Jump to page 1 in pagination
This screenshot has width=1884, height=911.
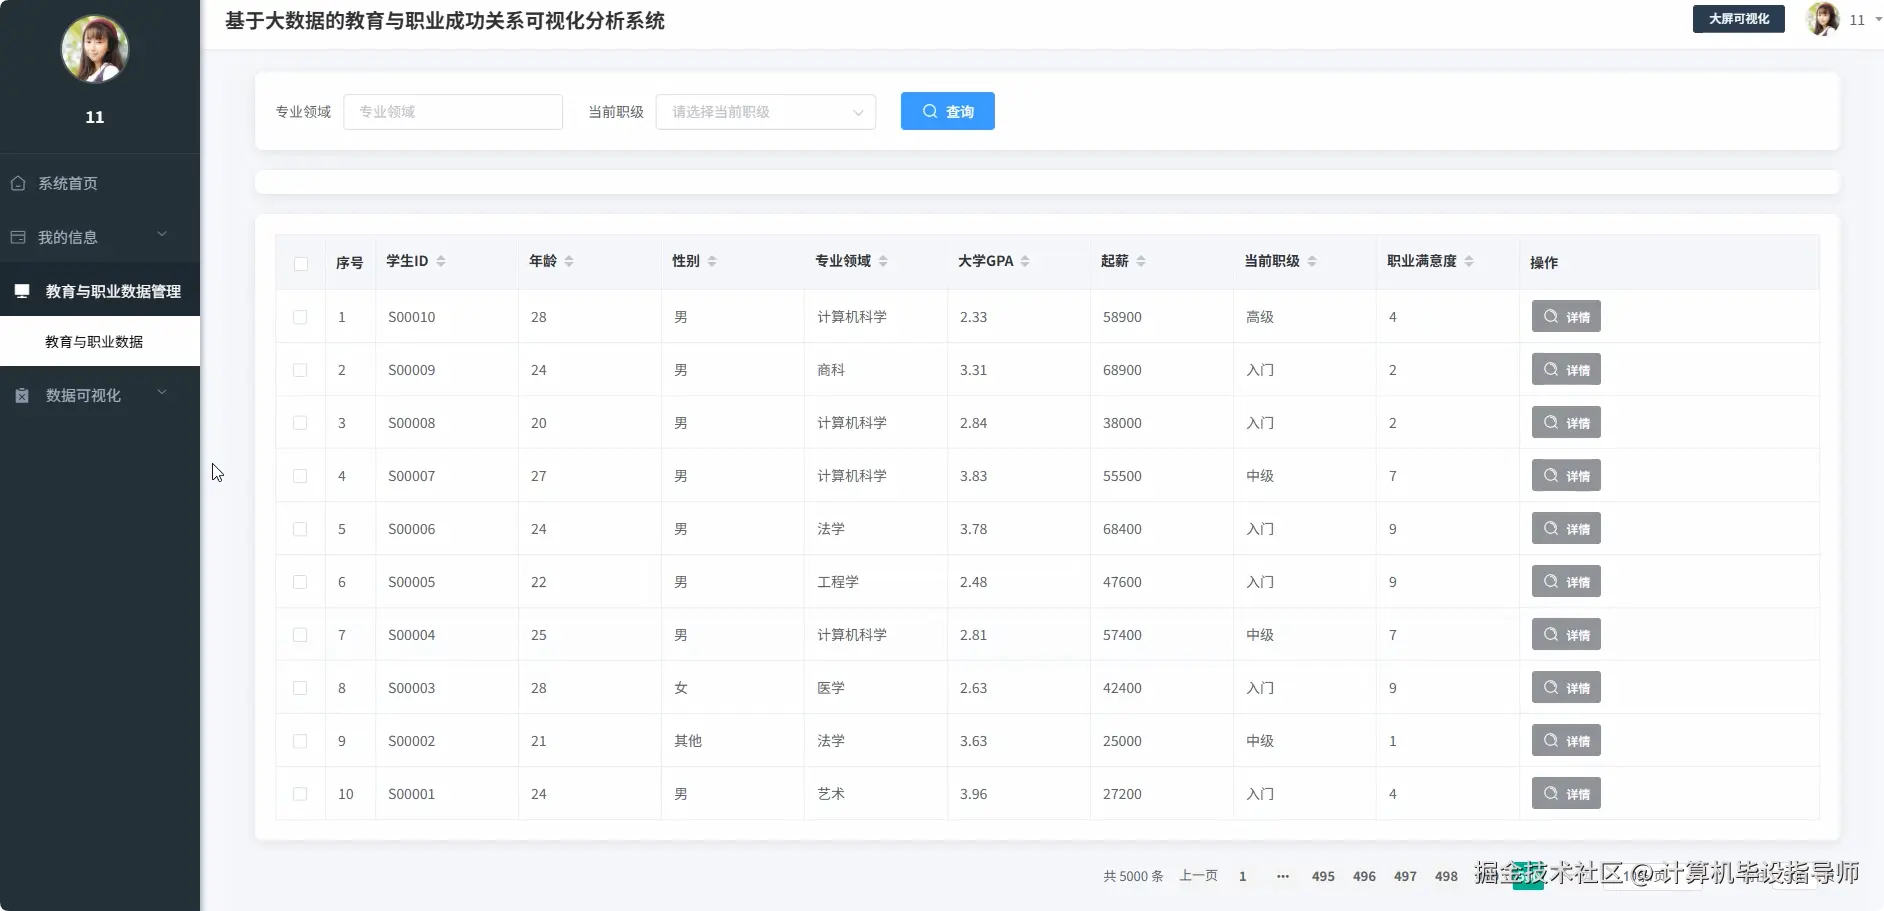point(1243,876)
